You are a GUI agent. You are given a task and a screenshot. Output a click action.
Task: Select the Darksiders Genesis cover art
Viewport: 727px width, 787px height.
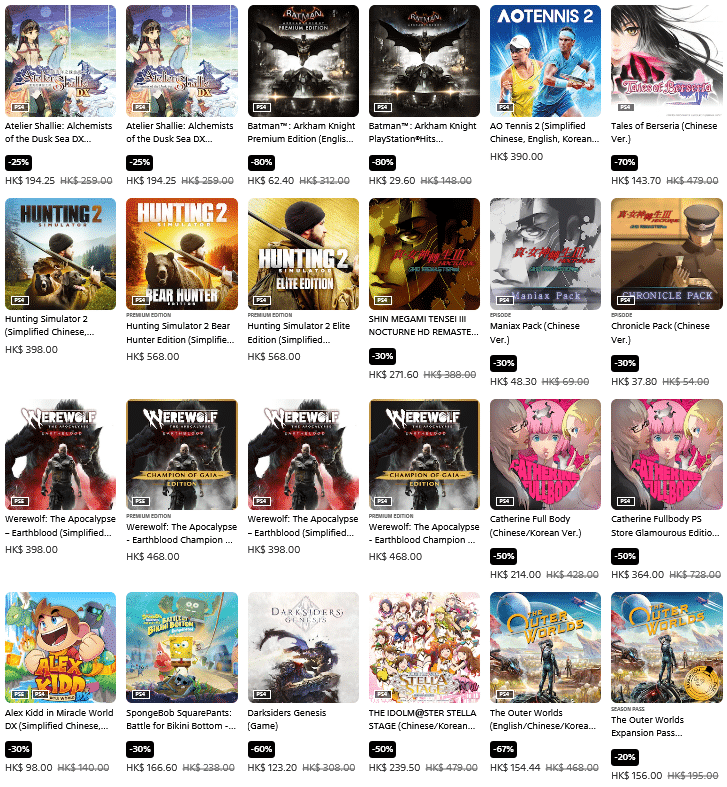[303, 647]
